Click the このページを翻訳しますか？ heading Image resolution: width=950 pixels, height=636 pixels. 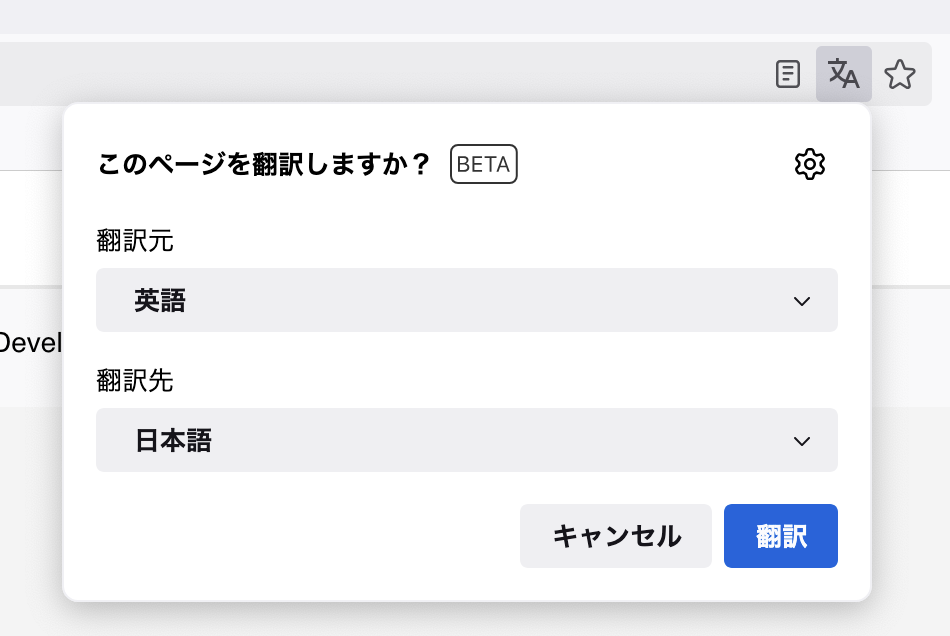tap(264, 164)
